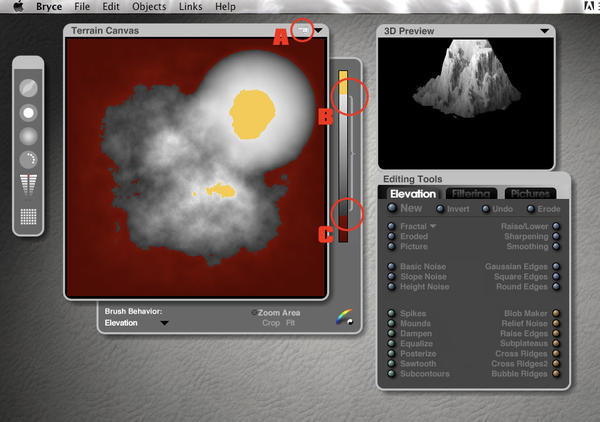600x422 pixels.
Task: Click the brush level dial control
Action: [x=28, y=160]
